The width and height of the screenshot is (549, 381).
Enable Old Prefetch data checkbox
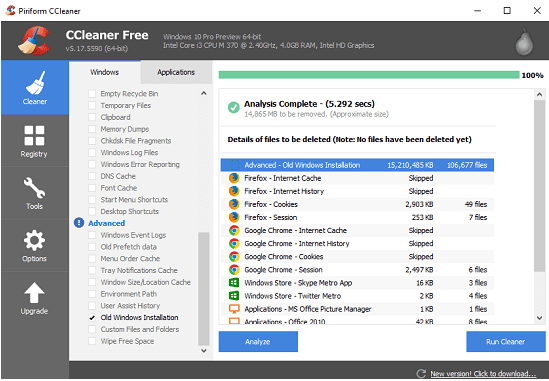point(92,247)
